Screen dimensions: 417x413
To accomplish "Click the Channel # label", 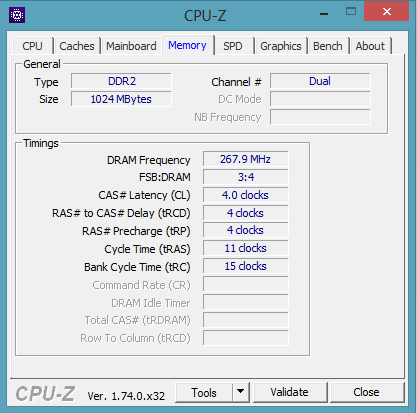I will (x=236, y=82).
